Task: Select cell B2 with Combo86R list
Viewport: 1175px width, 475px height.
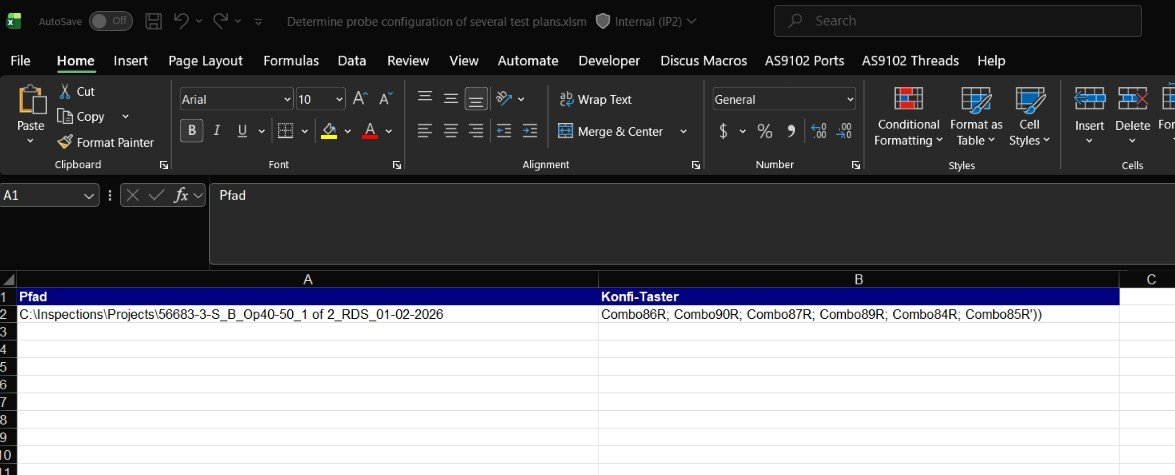Action: [x=858, y=315]
